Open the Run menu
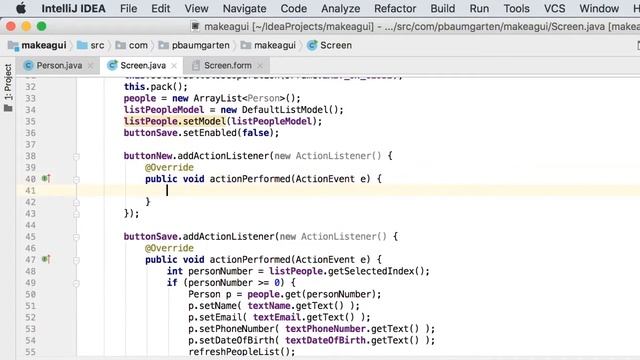The image size is (640, 360). (479, 8)
